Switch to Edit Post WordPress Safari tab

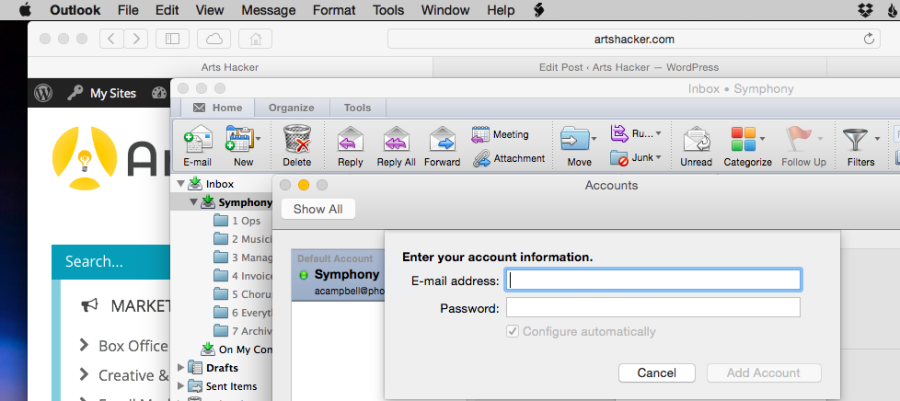click(629, 67)
